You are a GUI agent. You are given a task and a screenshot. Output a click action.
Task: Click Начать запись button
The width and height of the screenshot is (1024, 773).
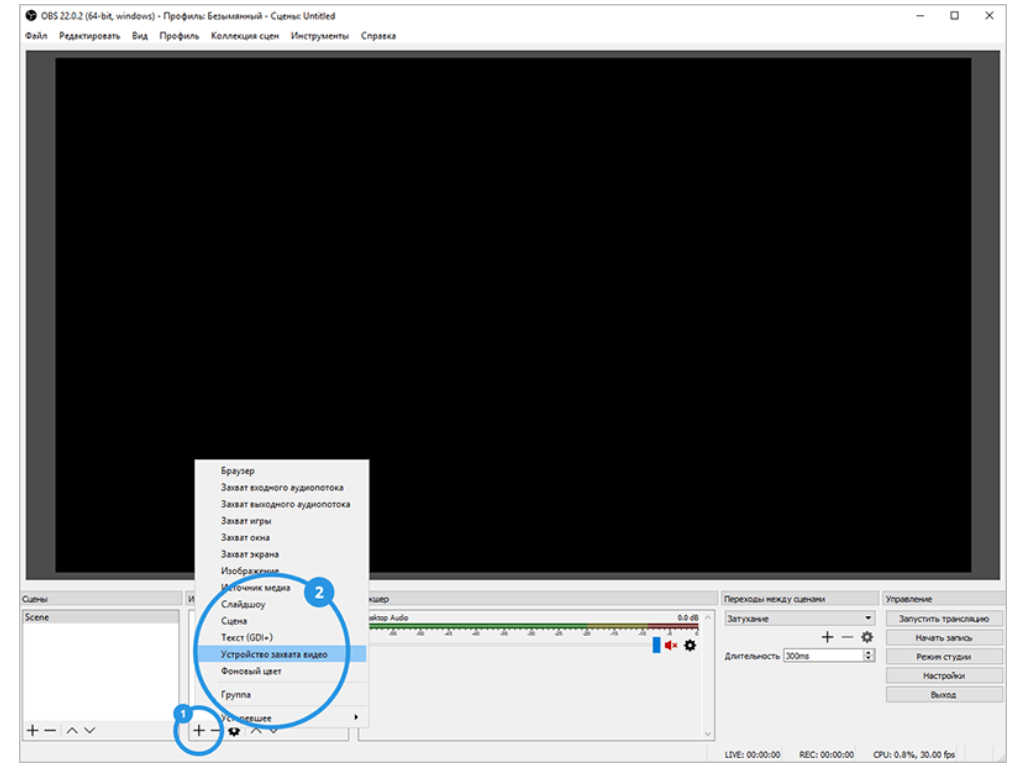click(944, 637)
